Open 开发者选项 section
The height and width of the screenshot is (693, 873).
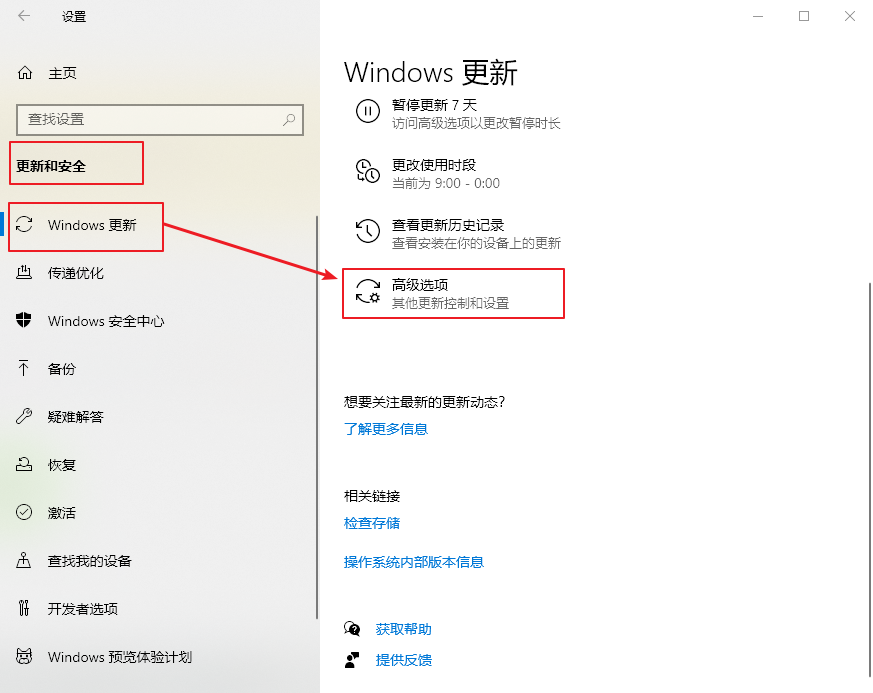pyautogui.click(x=83, y=608)
